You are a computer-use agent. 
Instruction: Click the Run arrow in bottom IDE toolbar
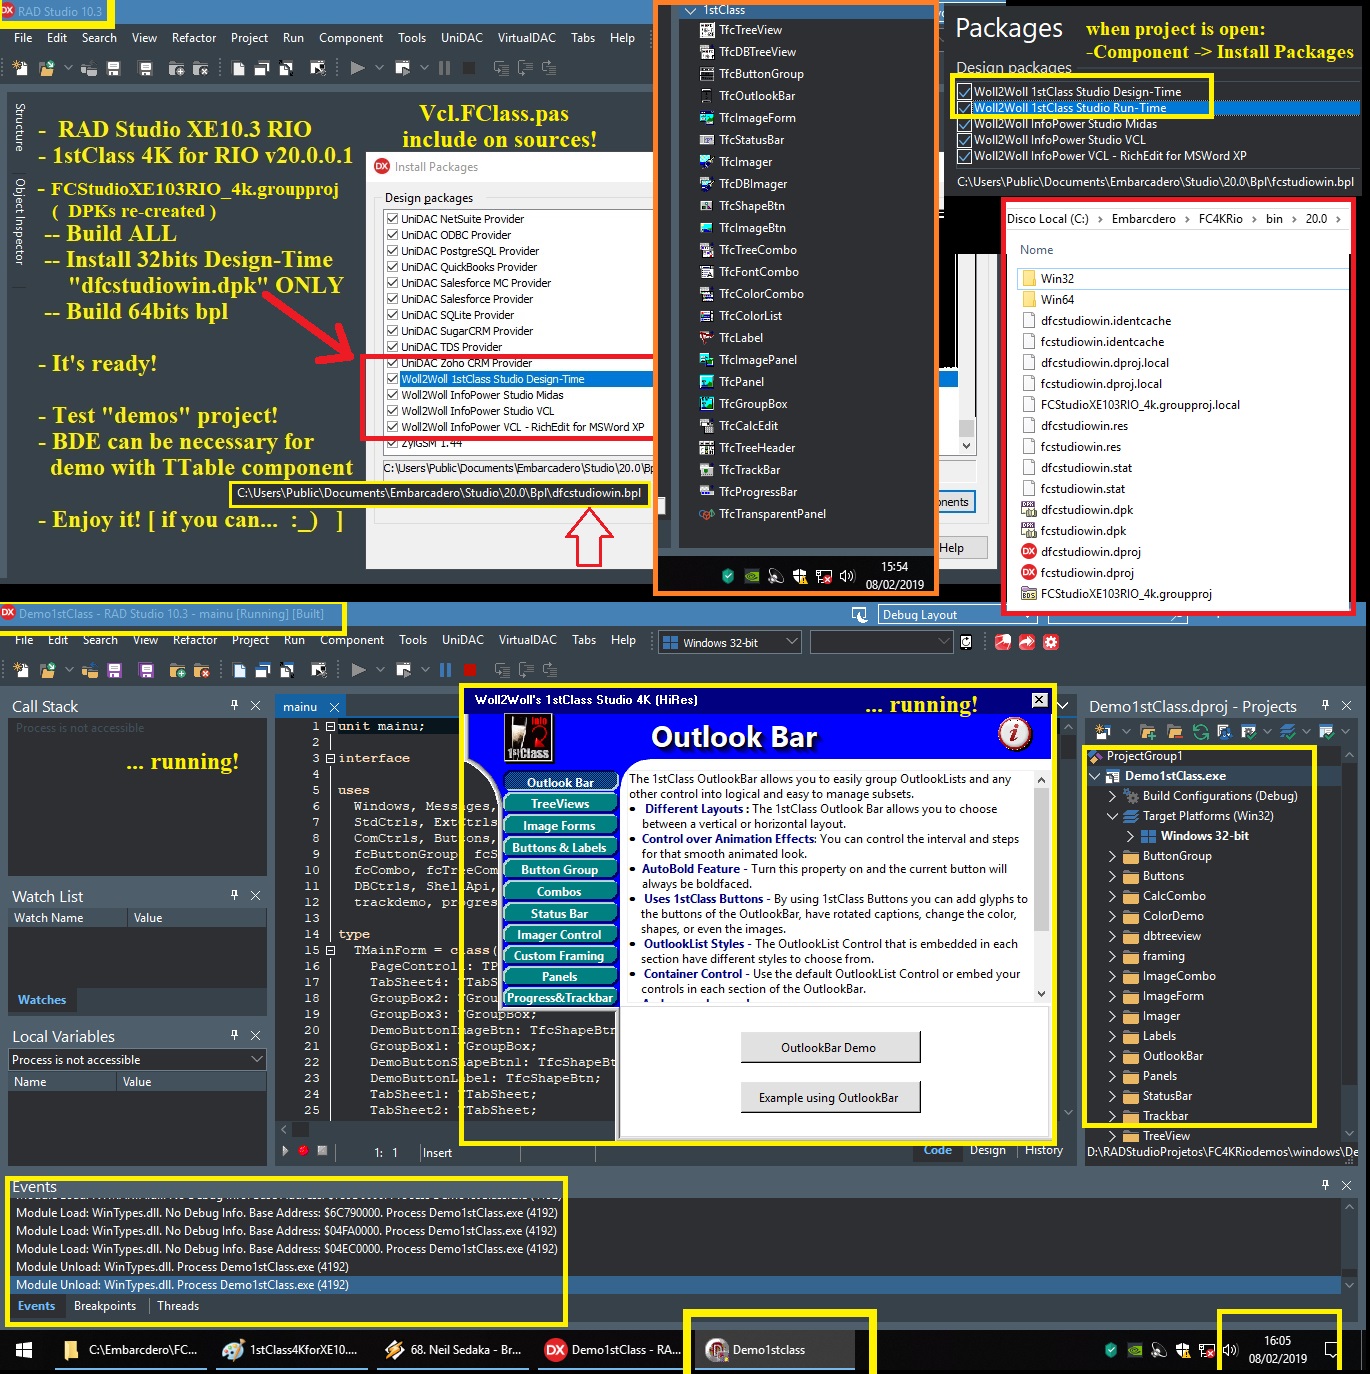(358, 670)
